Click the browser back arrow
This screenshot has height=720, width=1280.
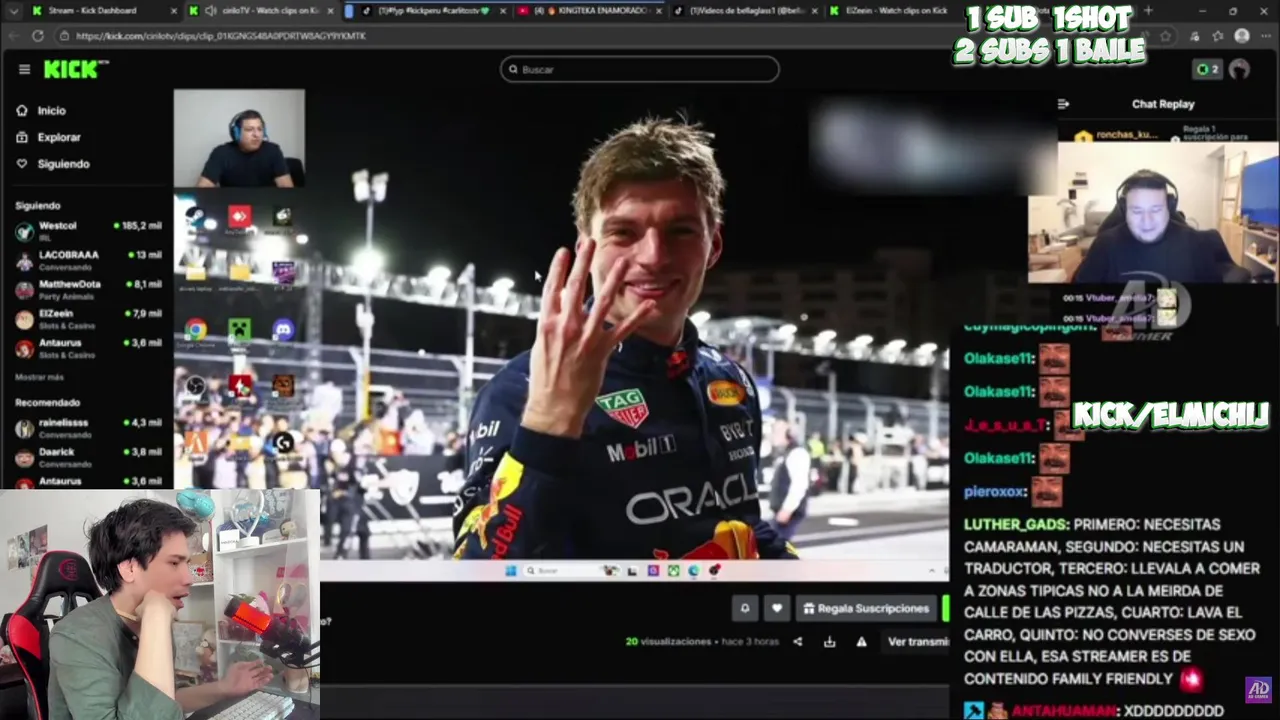[12, 35]
